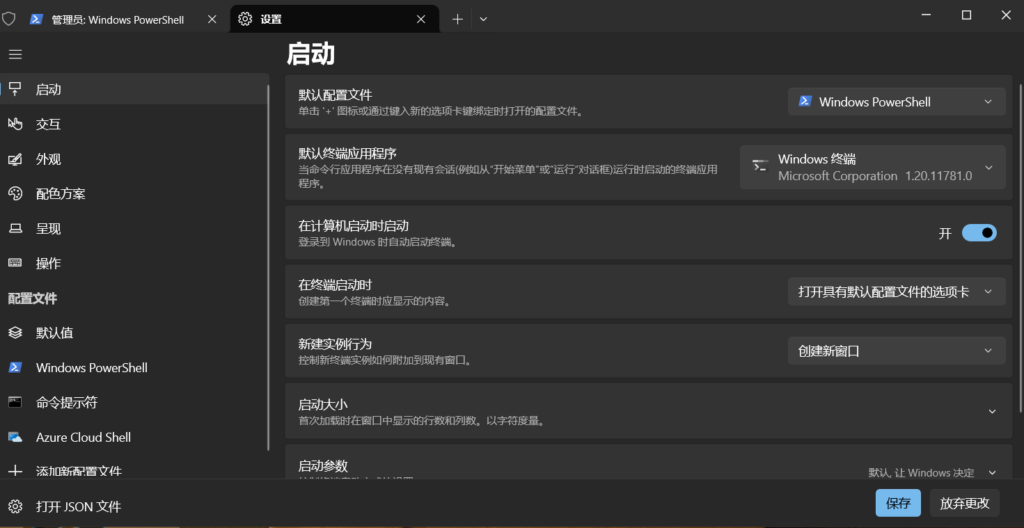Add a new profile with 添加新配置文件

78,471
